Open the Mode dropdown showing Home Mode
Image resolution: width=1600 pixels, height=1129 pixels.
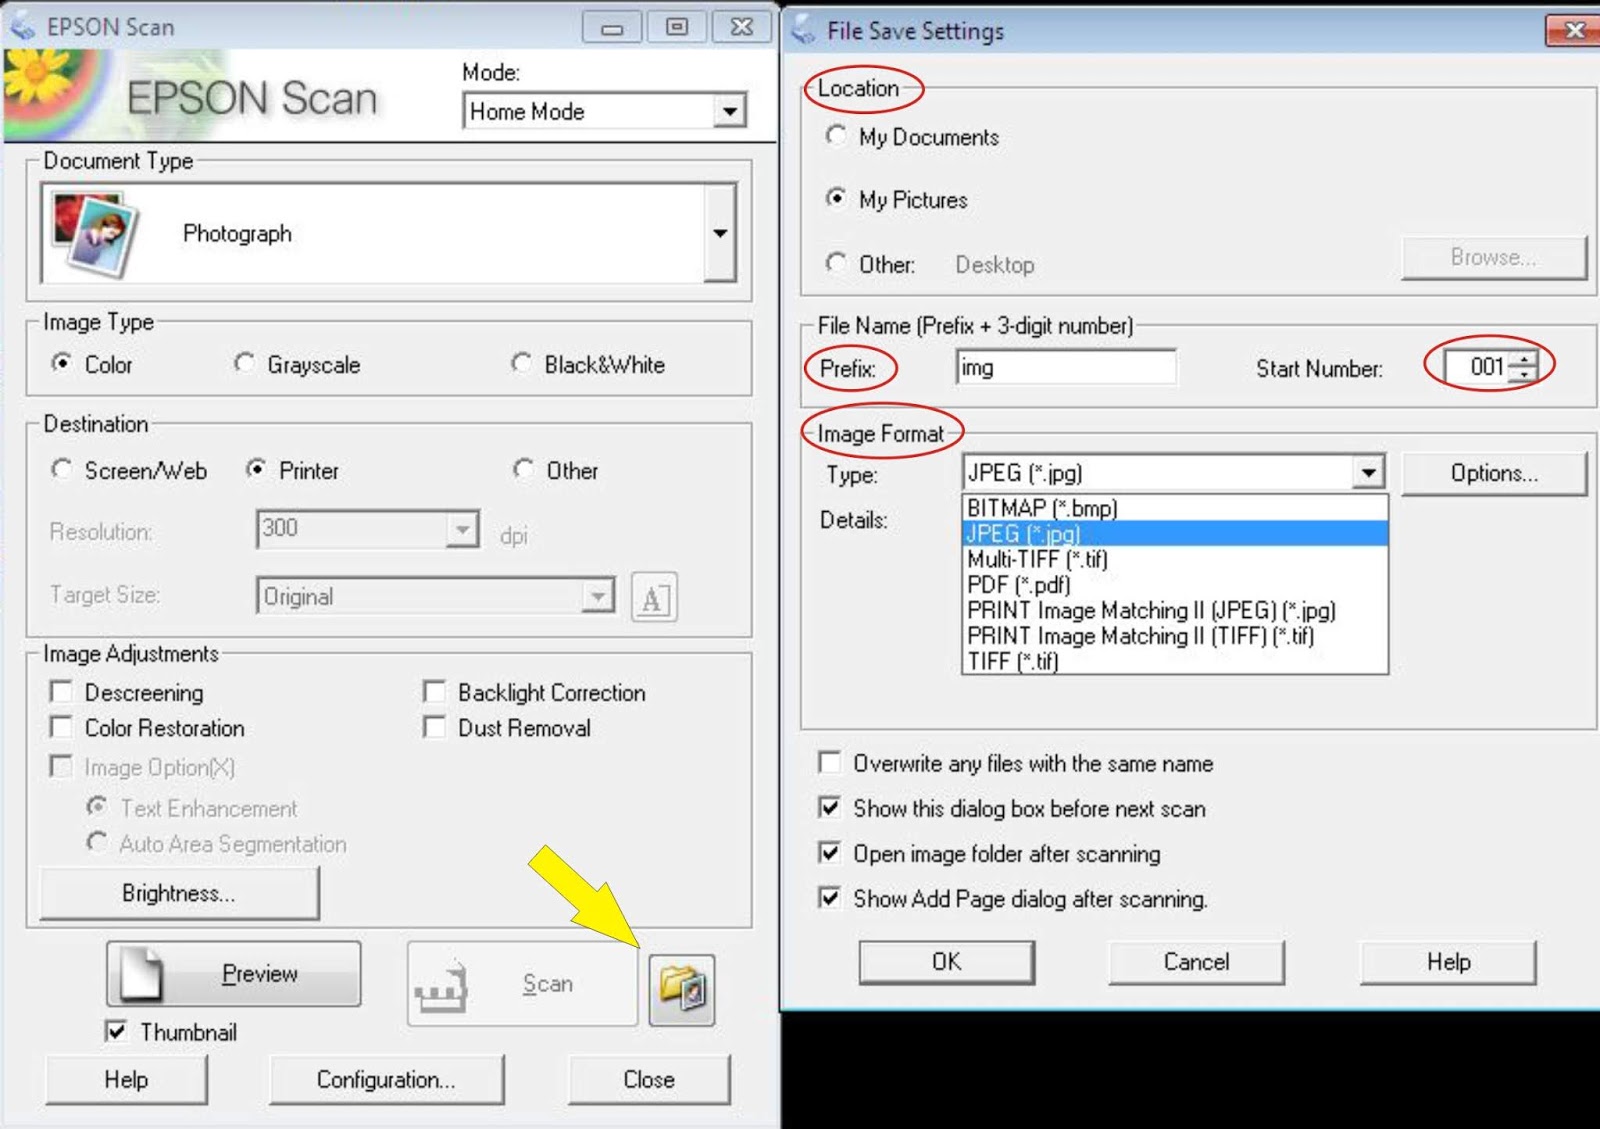click(730, 111)
